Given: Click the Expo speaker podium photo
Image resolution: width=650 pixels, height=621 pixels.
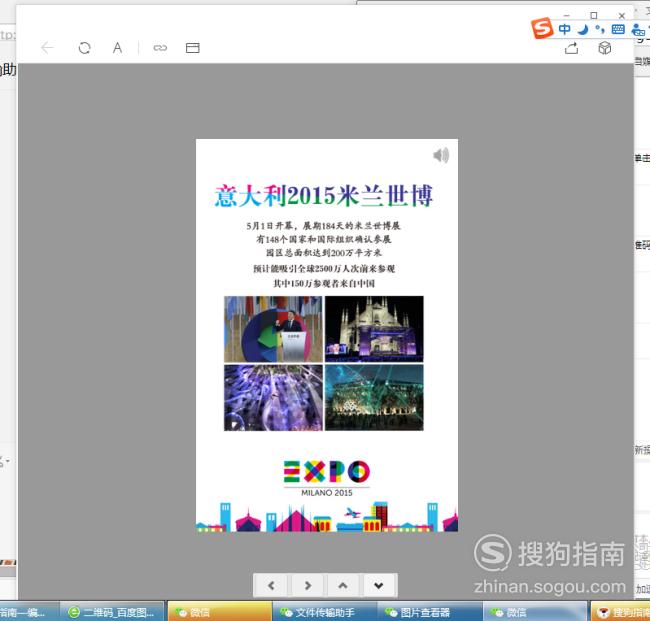Looking at the screenshot, I should coord(273,329).
